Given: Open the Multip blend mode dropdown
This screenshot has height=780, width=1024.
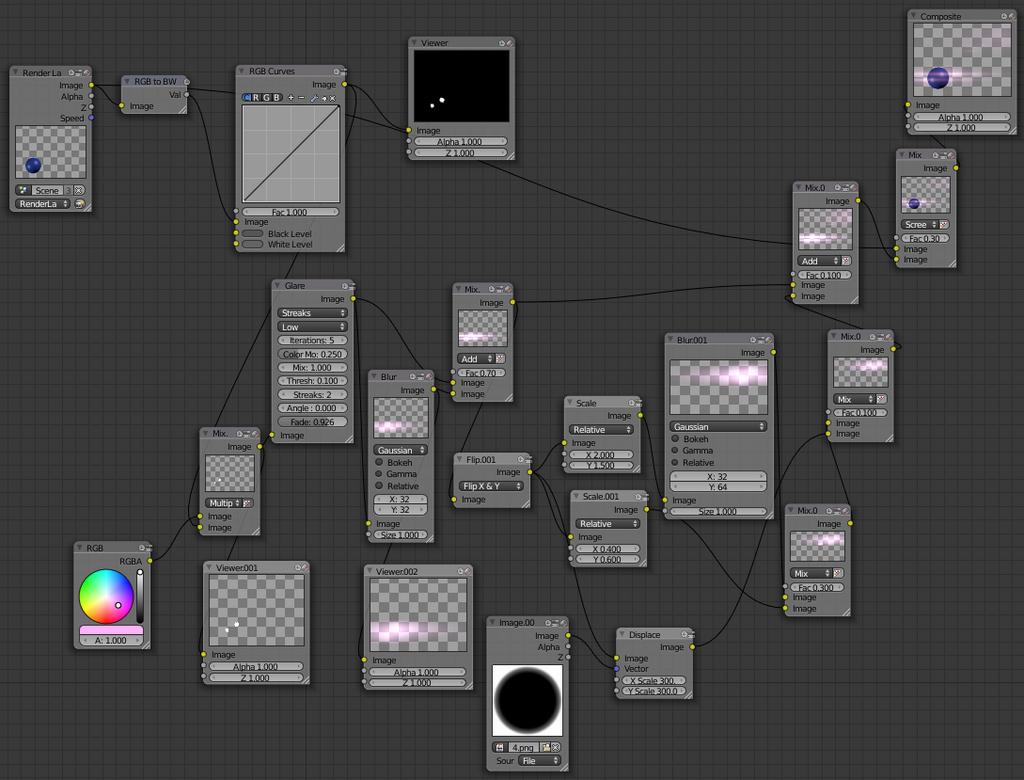Looking at the screenshot, I should tap(223, 503).
